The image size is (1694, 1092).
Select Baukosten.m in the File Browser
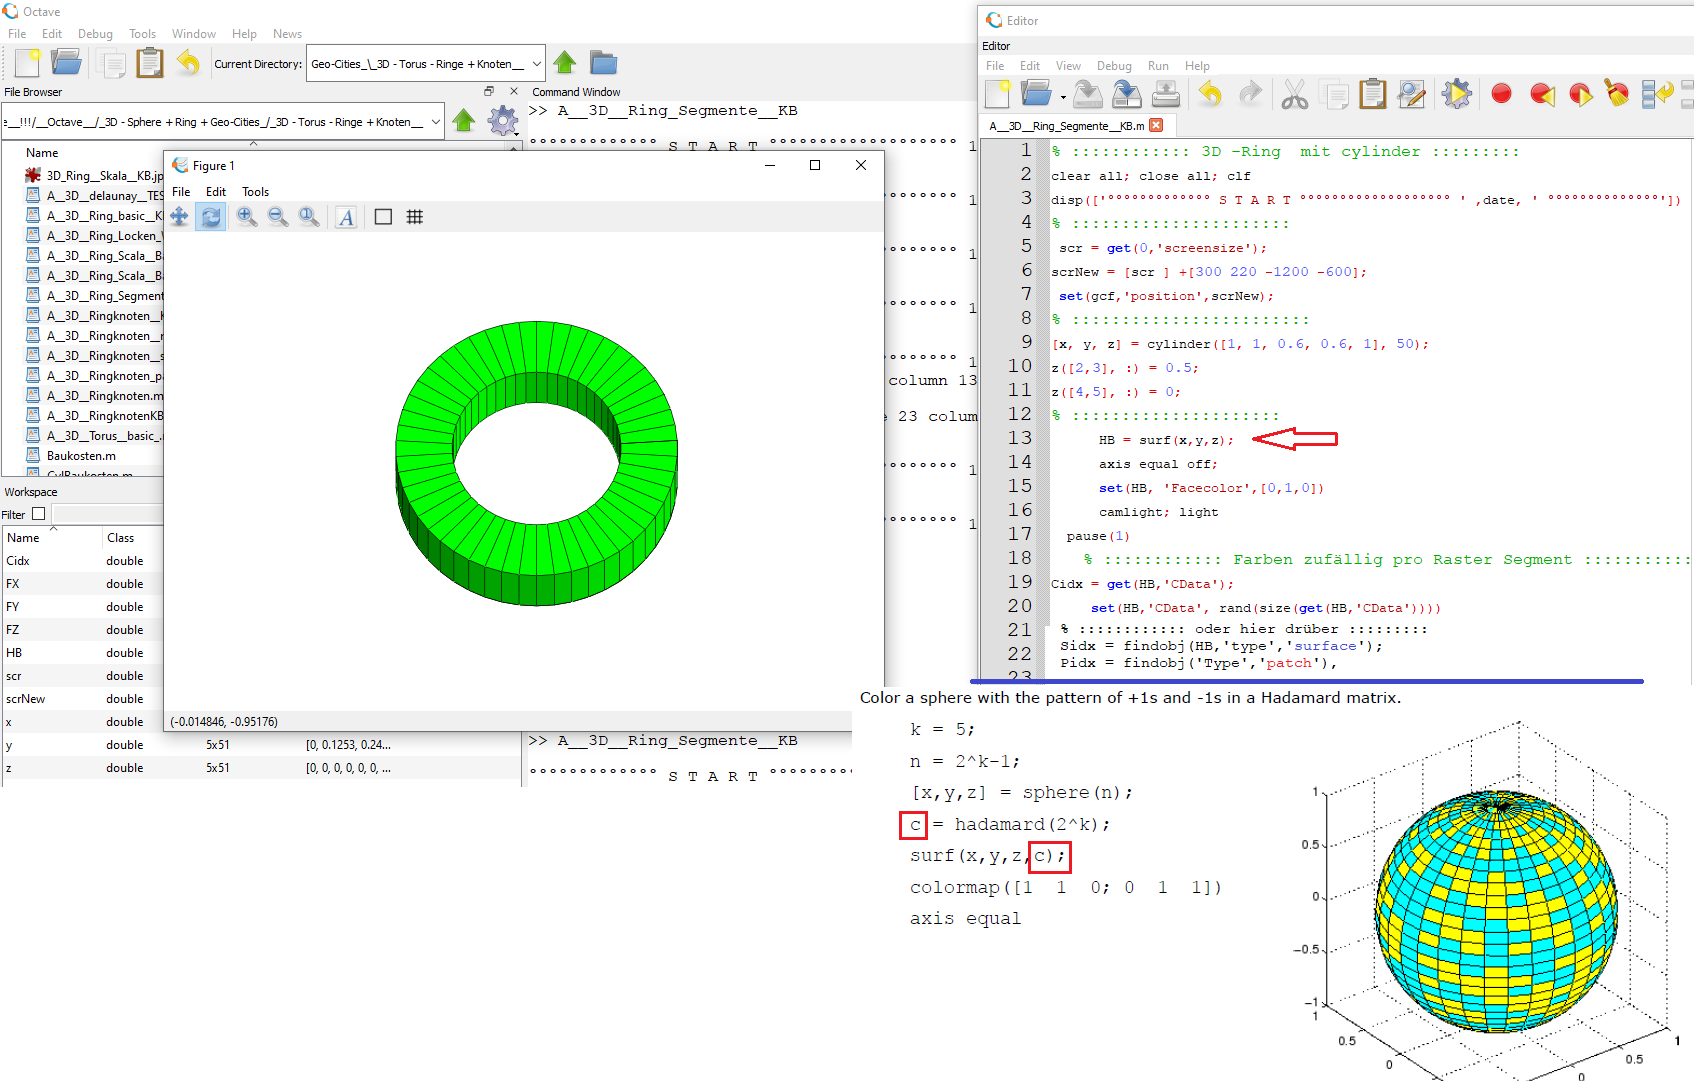coord(81,456)
